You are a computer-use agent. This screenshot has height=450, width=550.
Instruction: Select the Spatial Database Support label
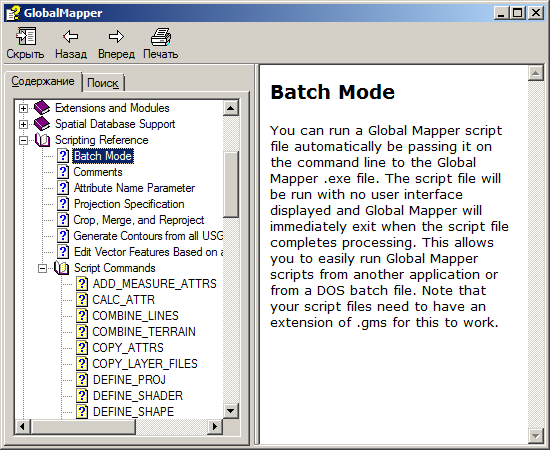click(115, 124)
